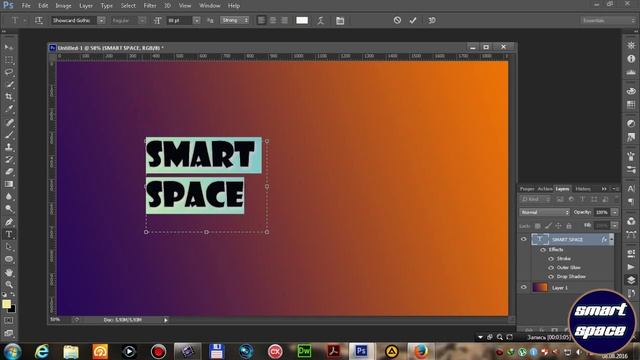Toggle visibility of Layer 1
The image size is (640, 360).
(524, 287)
